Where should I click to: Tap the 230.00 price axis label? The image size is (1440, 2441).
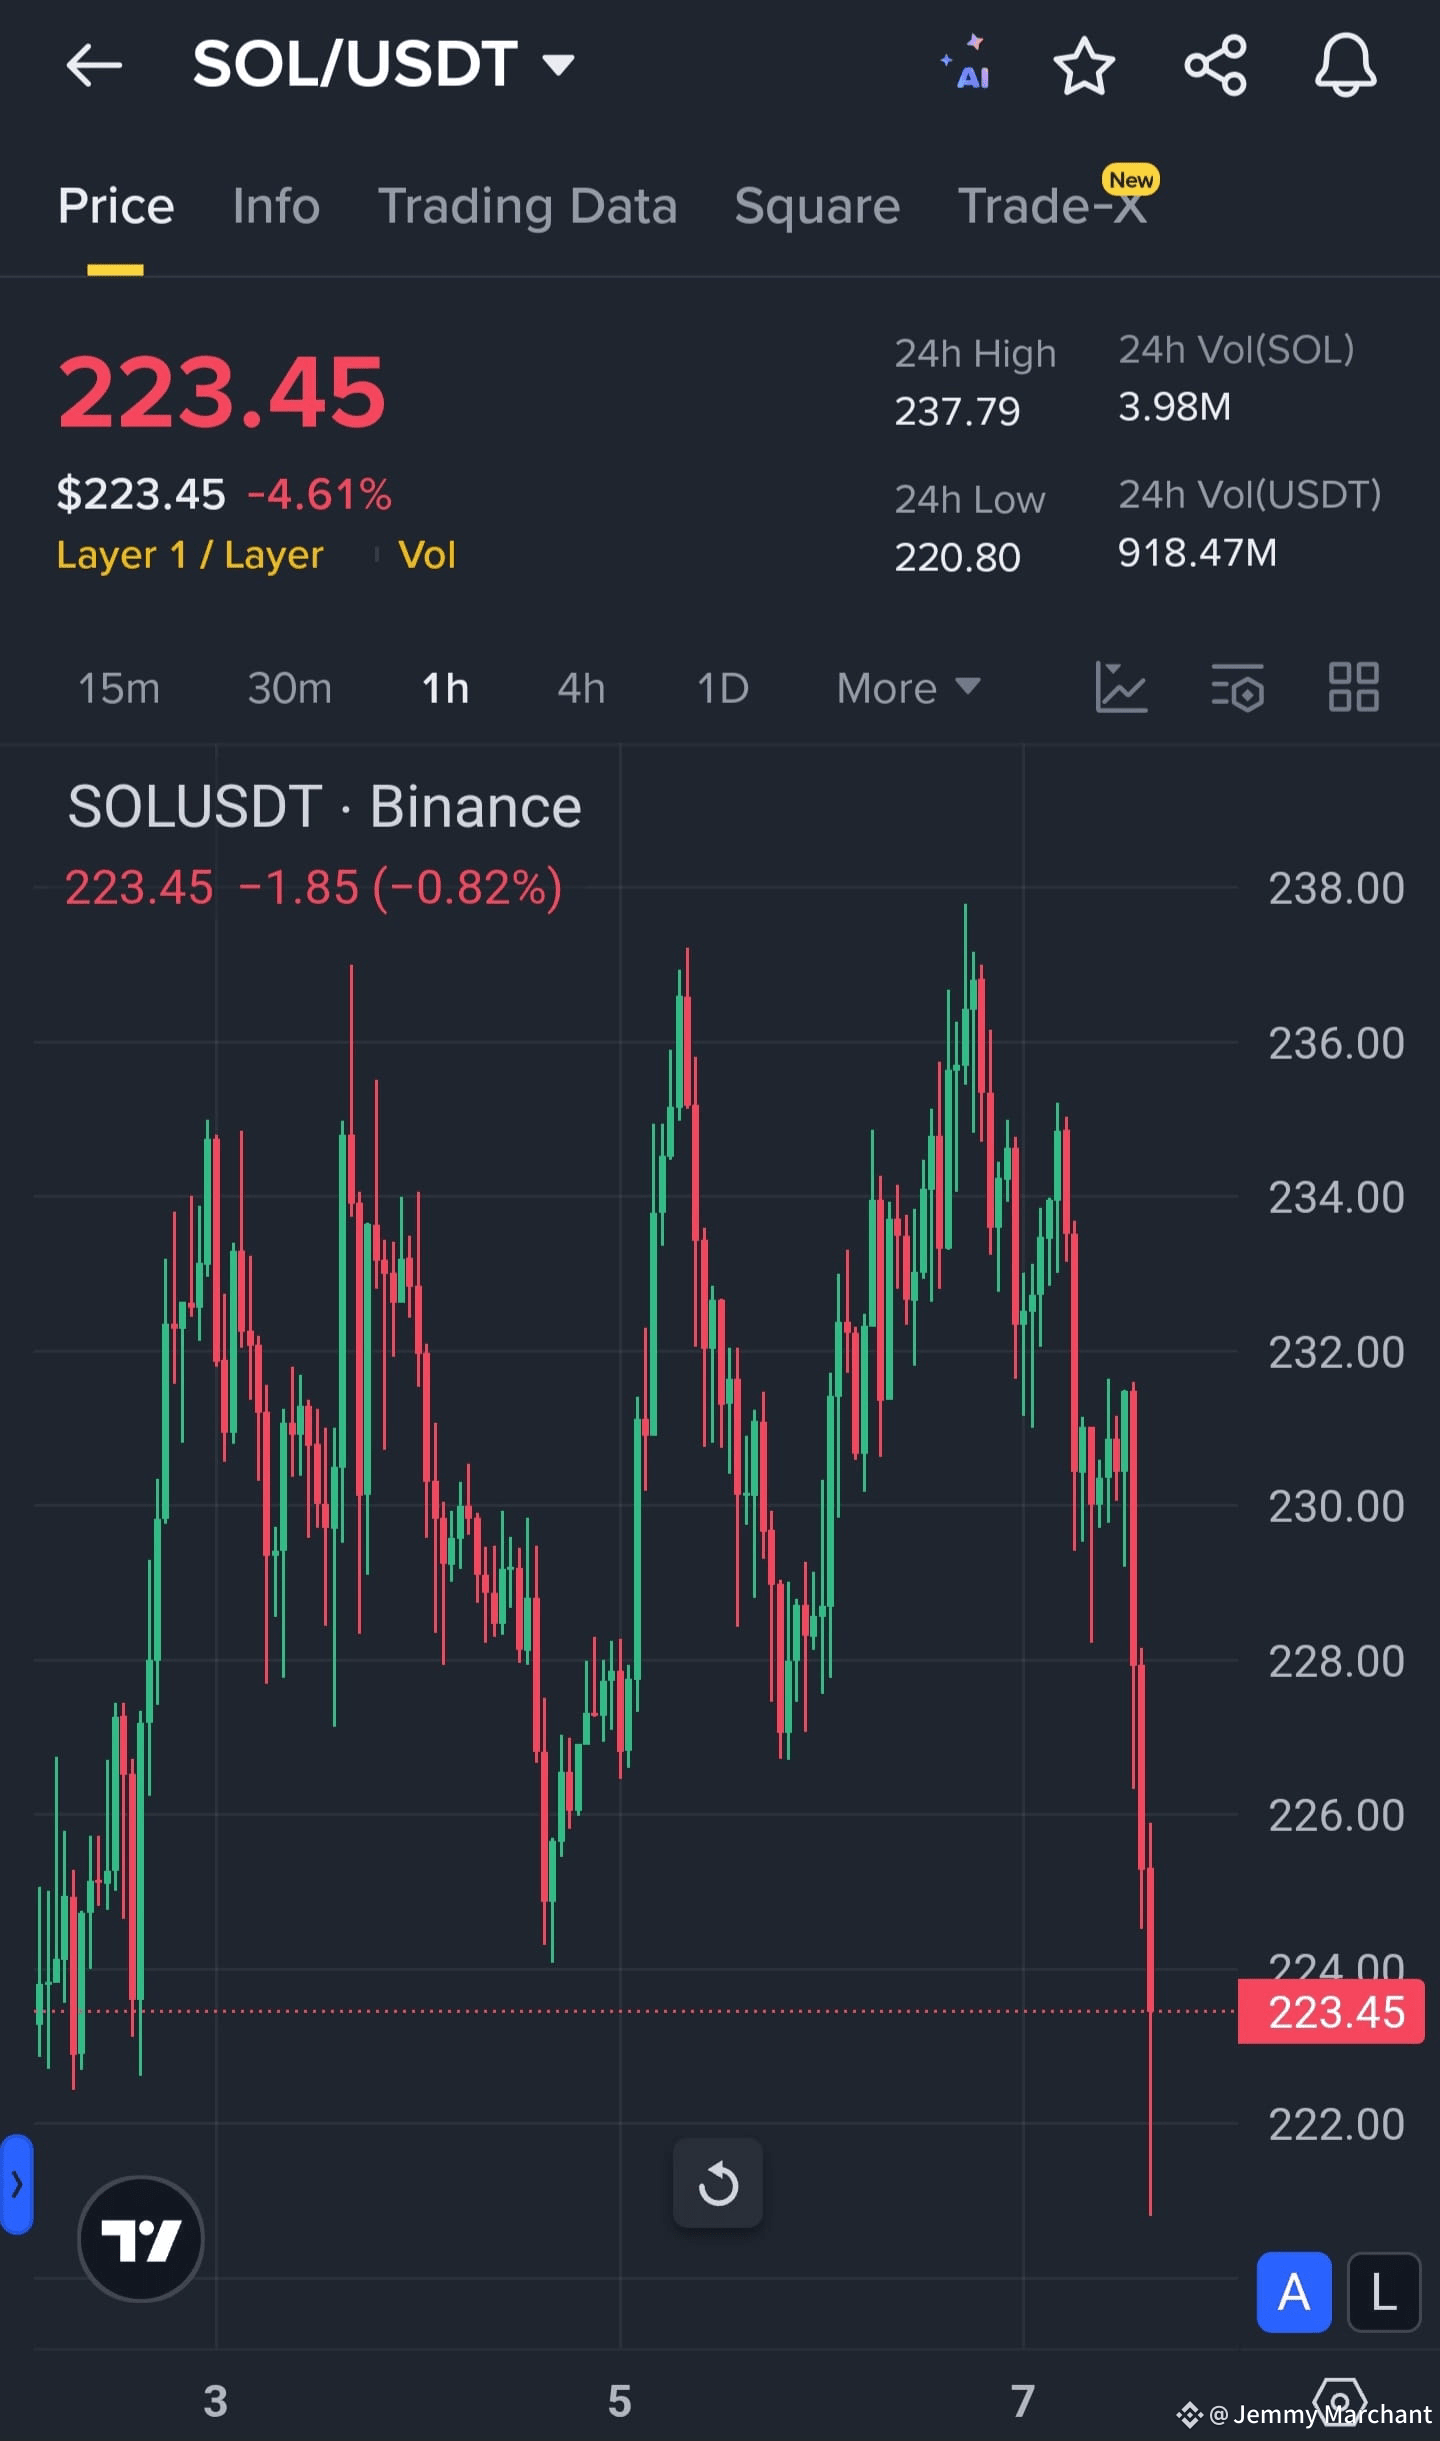click(1336, 1506)
